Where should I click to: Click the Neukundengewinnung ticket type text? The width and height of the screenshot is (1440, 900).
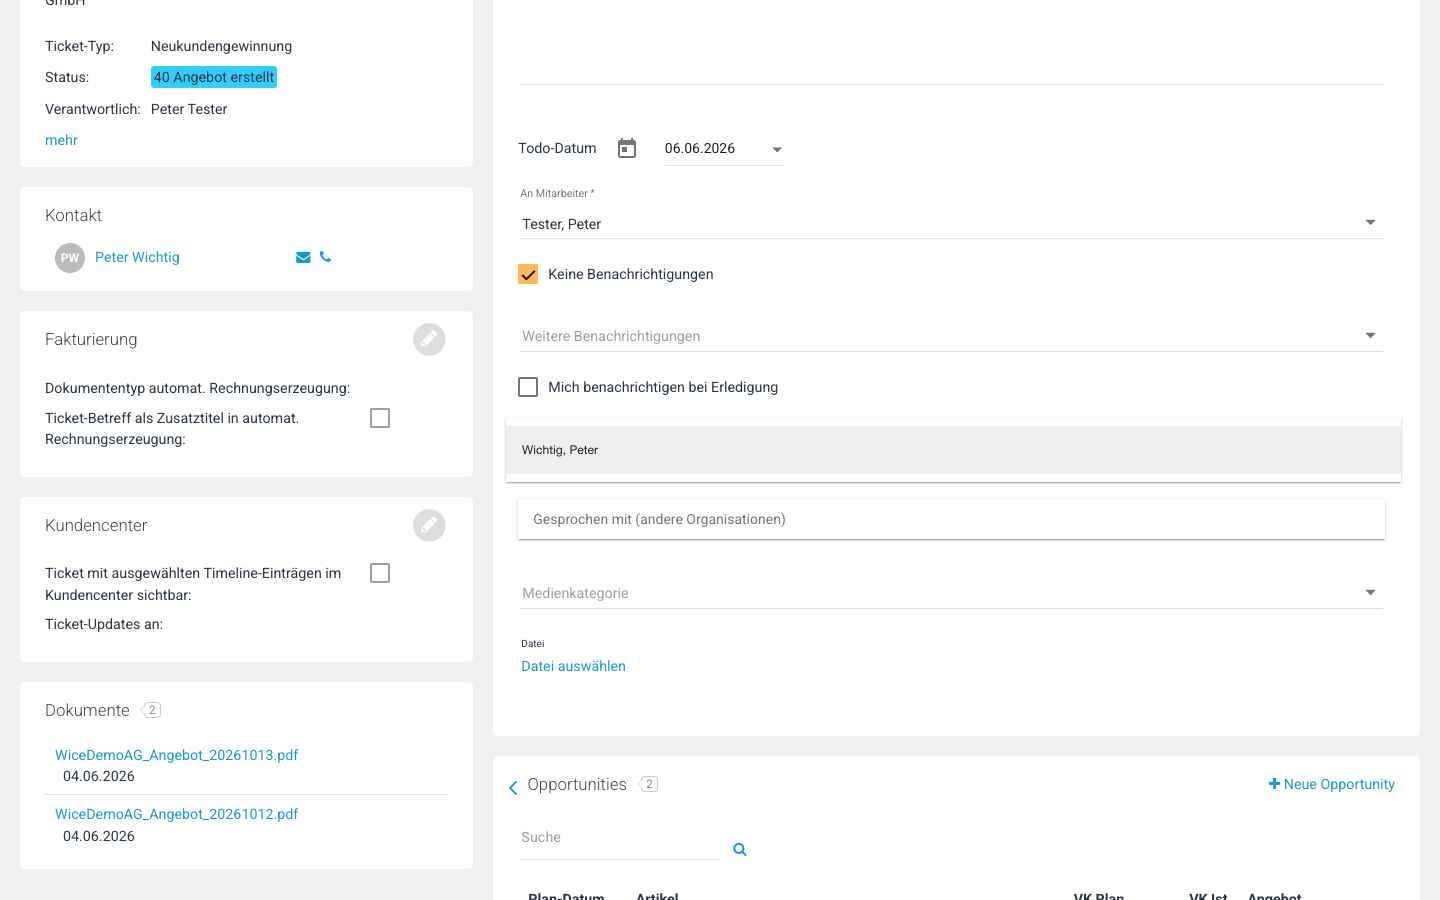click(x=221, y=46)
